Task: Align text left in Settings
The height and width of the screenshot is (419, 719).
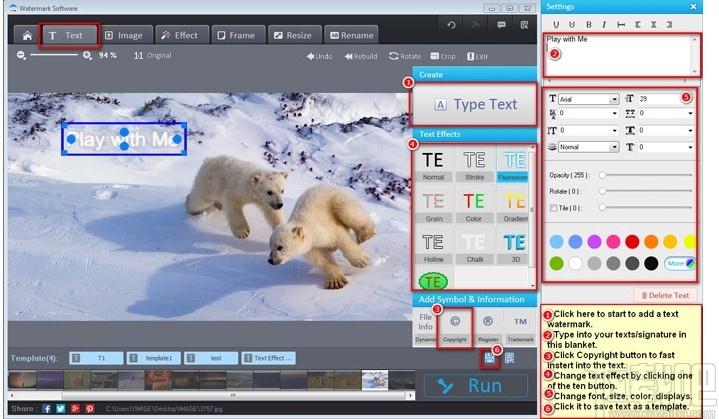Action: [637, 24]
